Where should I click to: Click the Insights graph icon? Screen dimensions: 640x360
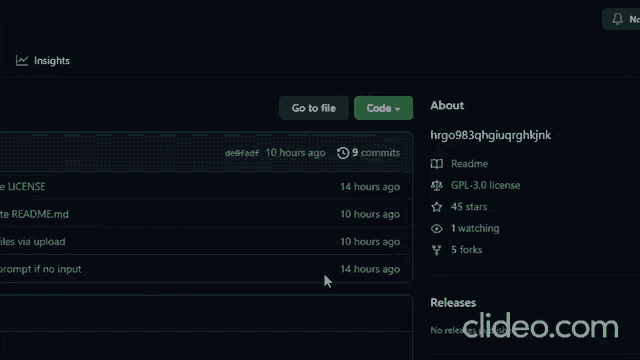(x=22, y=61)
